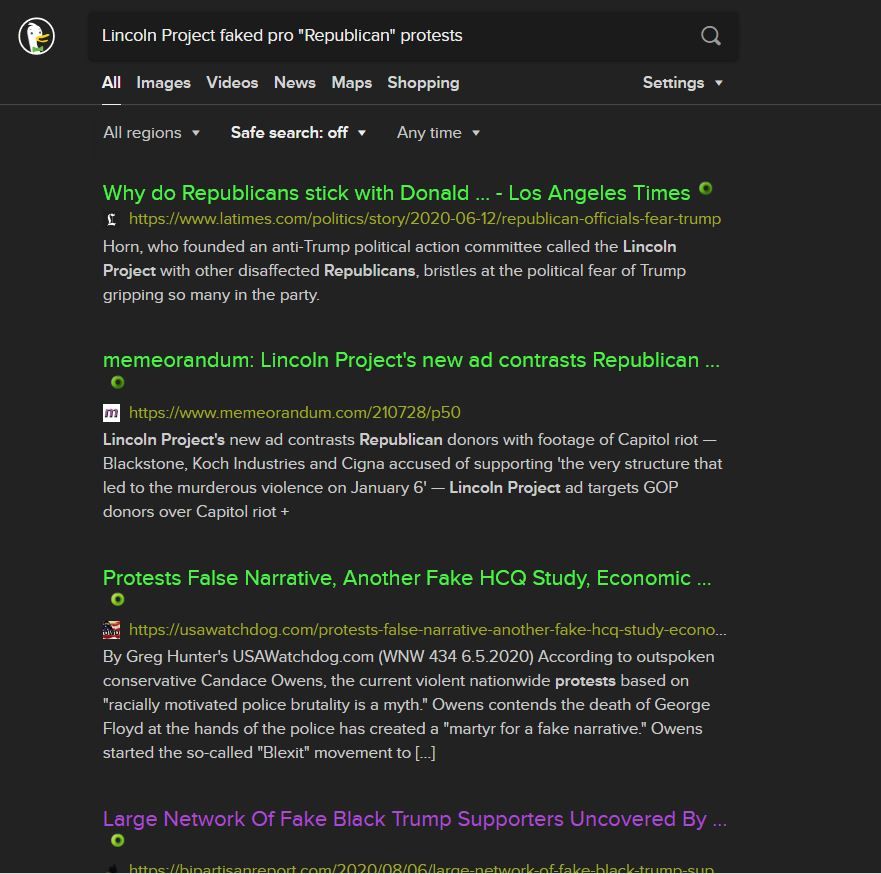This screenshot has width=881, height=874.
Task: Click the search magnifier icon
Action: coord(710,36)
